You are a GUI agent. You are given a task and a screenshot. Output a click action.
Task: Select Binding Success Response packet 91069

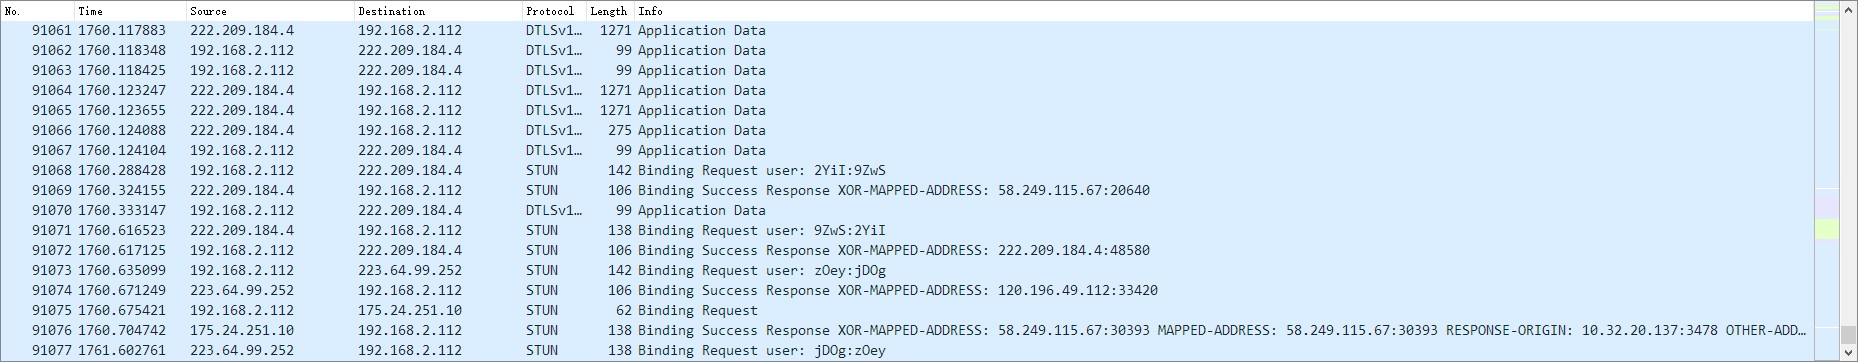tap(907, 190)
